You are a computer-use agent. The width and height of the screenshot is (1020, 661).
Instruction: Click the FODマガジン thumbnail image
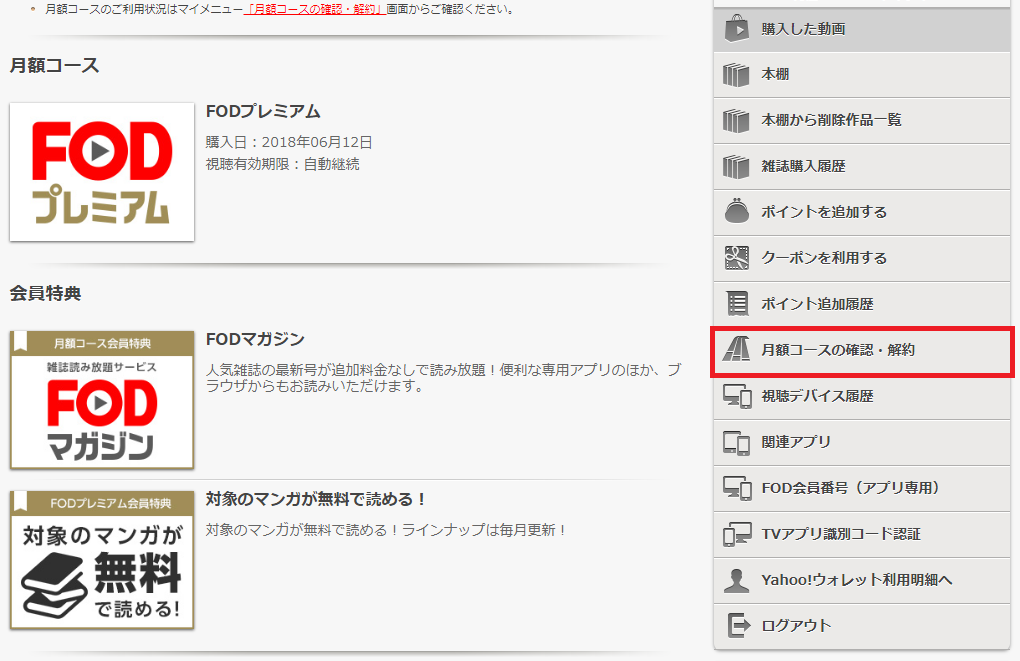pos(102,400)
